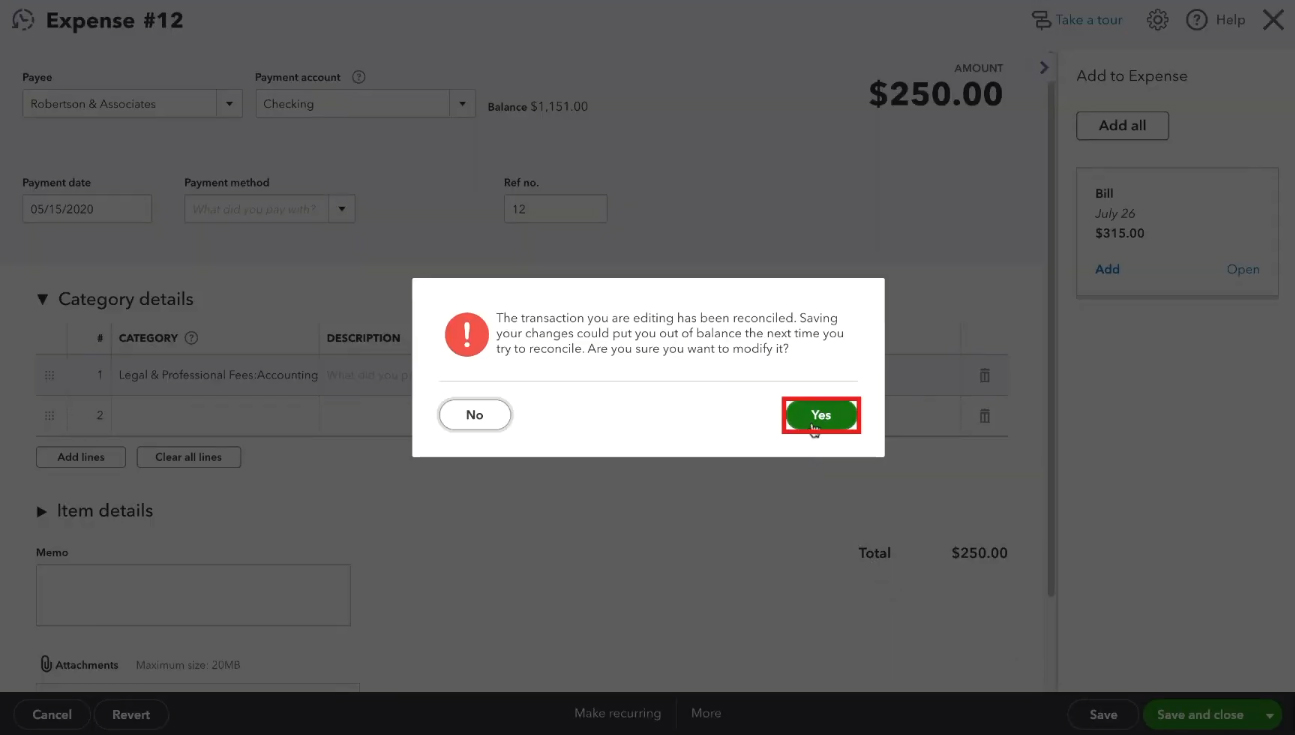Collapse the Category details section
This screenshot has width=1295, height=735.
42,299
